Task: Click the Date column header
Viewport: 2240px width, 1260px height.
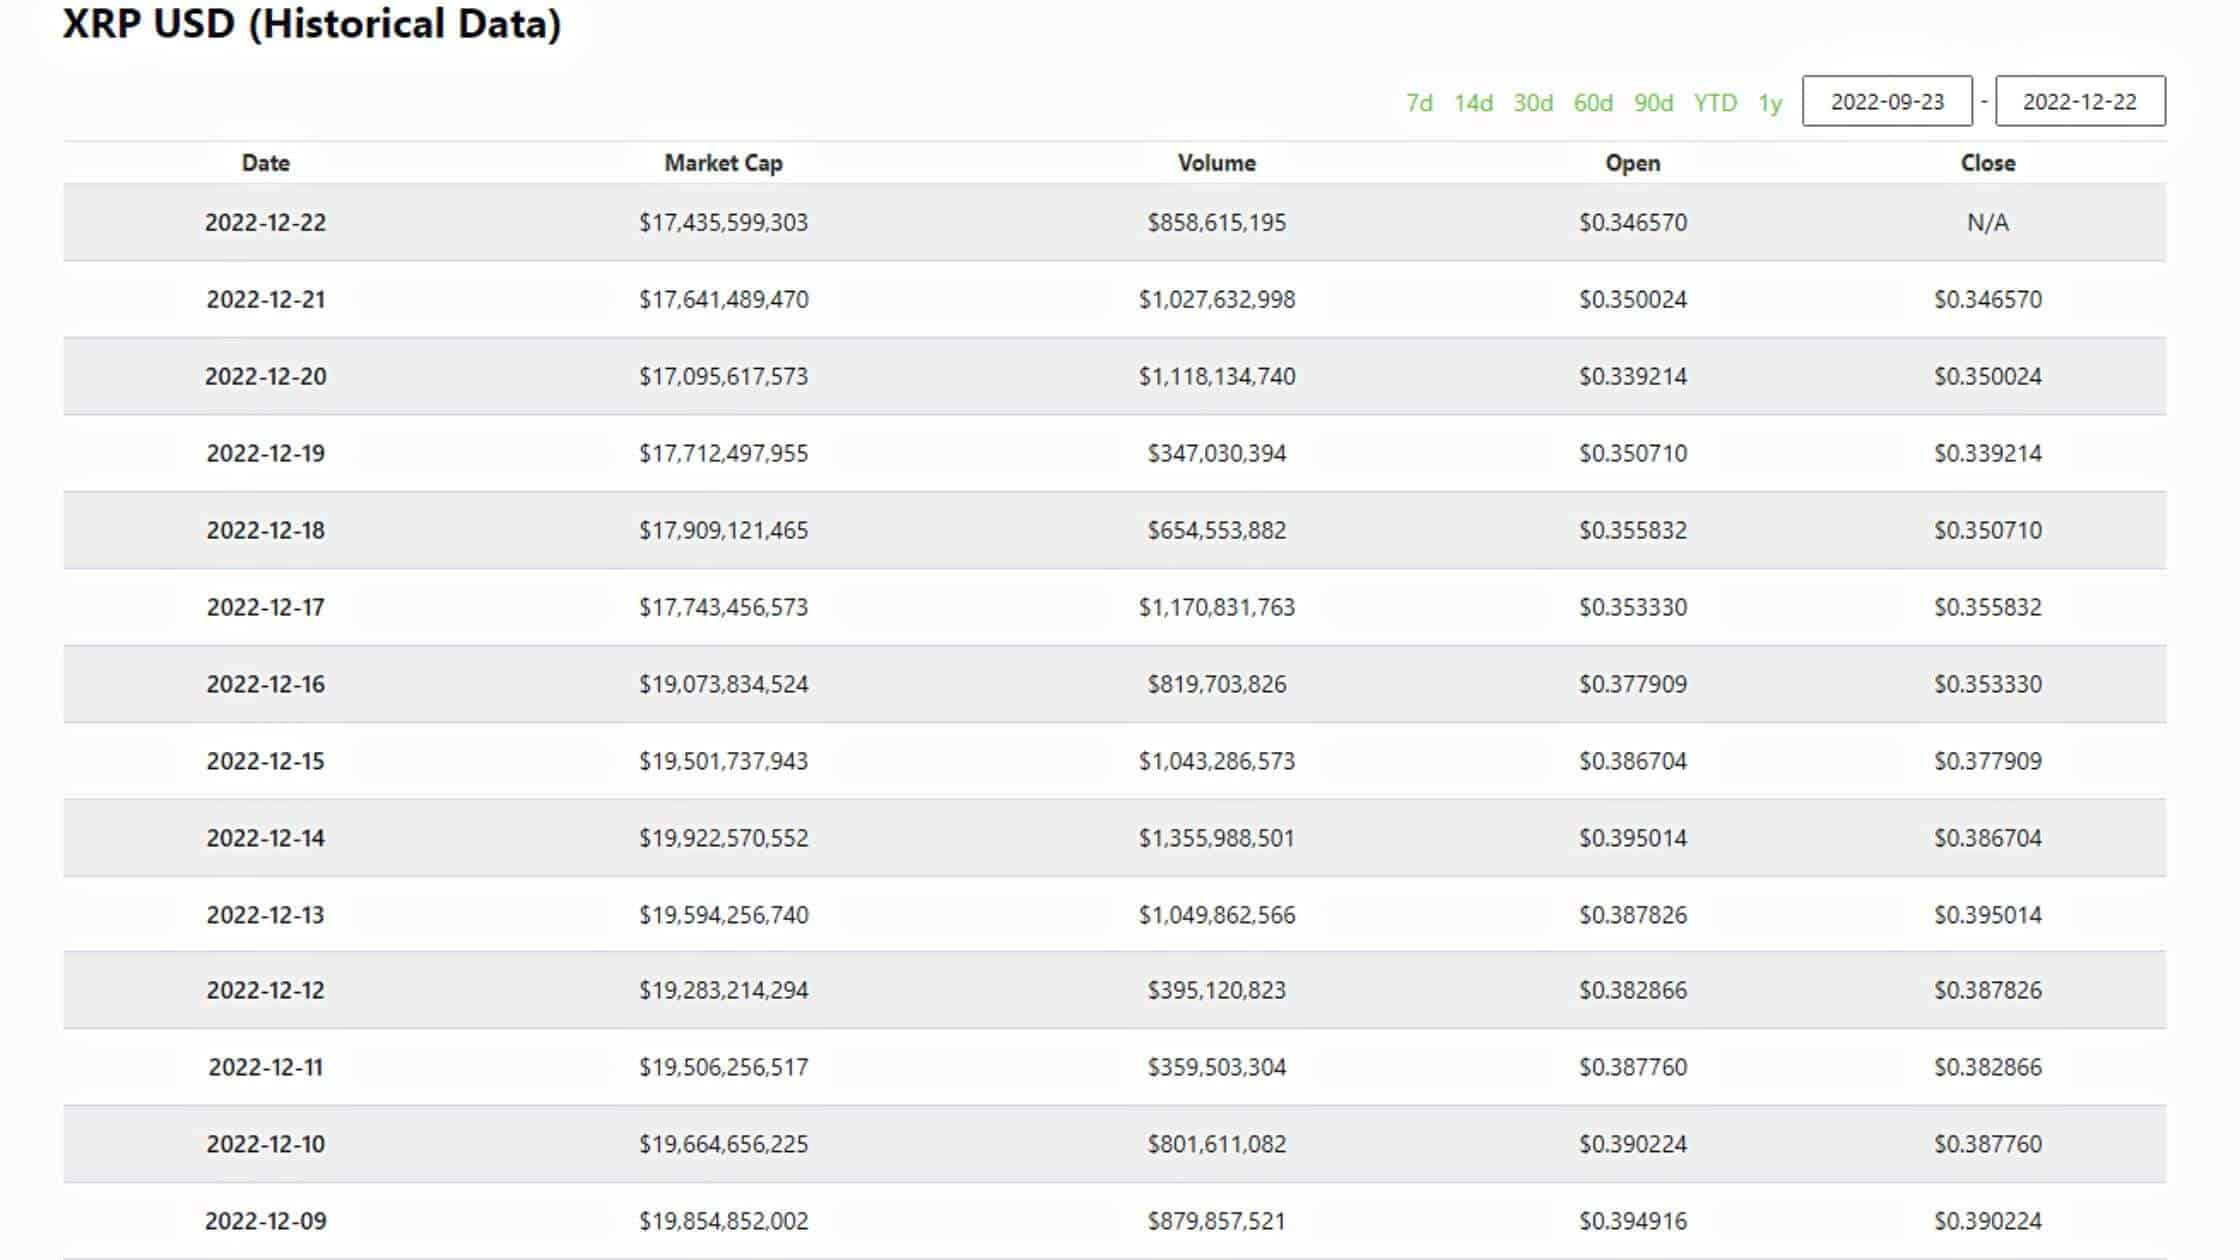Action: (x=266, y=163)
